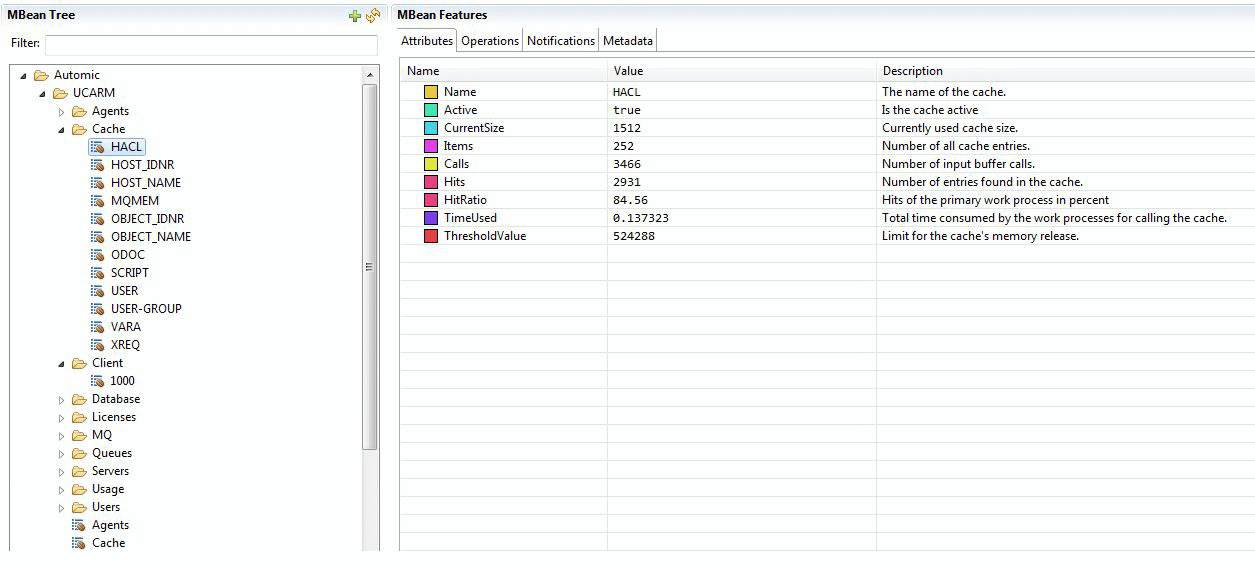Select the ODOC MBean icon
This screenshot has height=569, width=1255.
click(98, 255)
